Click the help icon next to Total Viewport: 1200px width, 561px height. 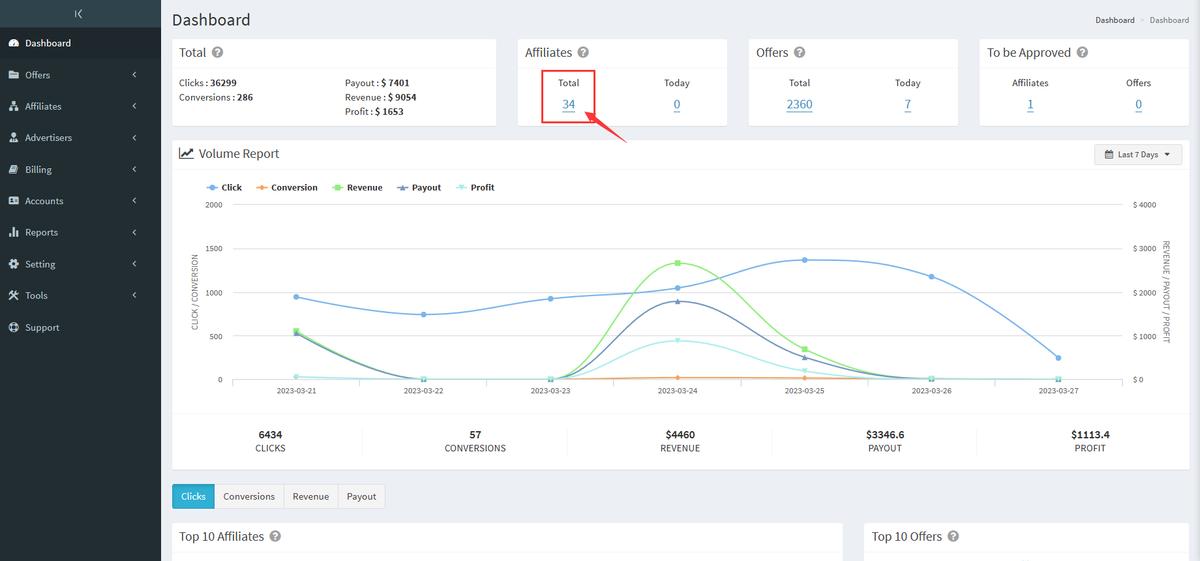pos(218,53)
